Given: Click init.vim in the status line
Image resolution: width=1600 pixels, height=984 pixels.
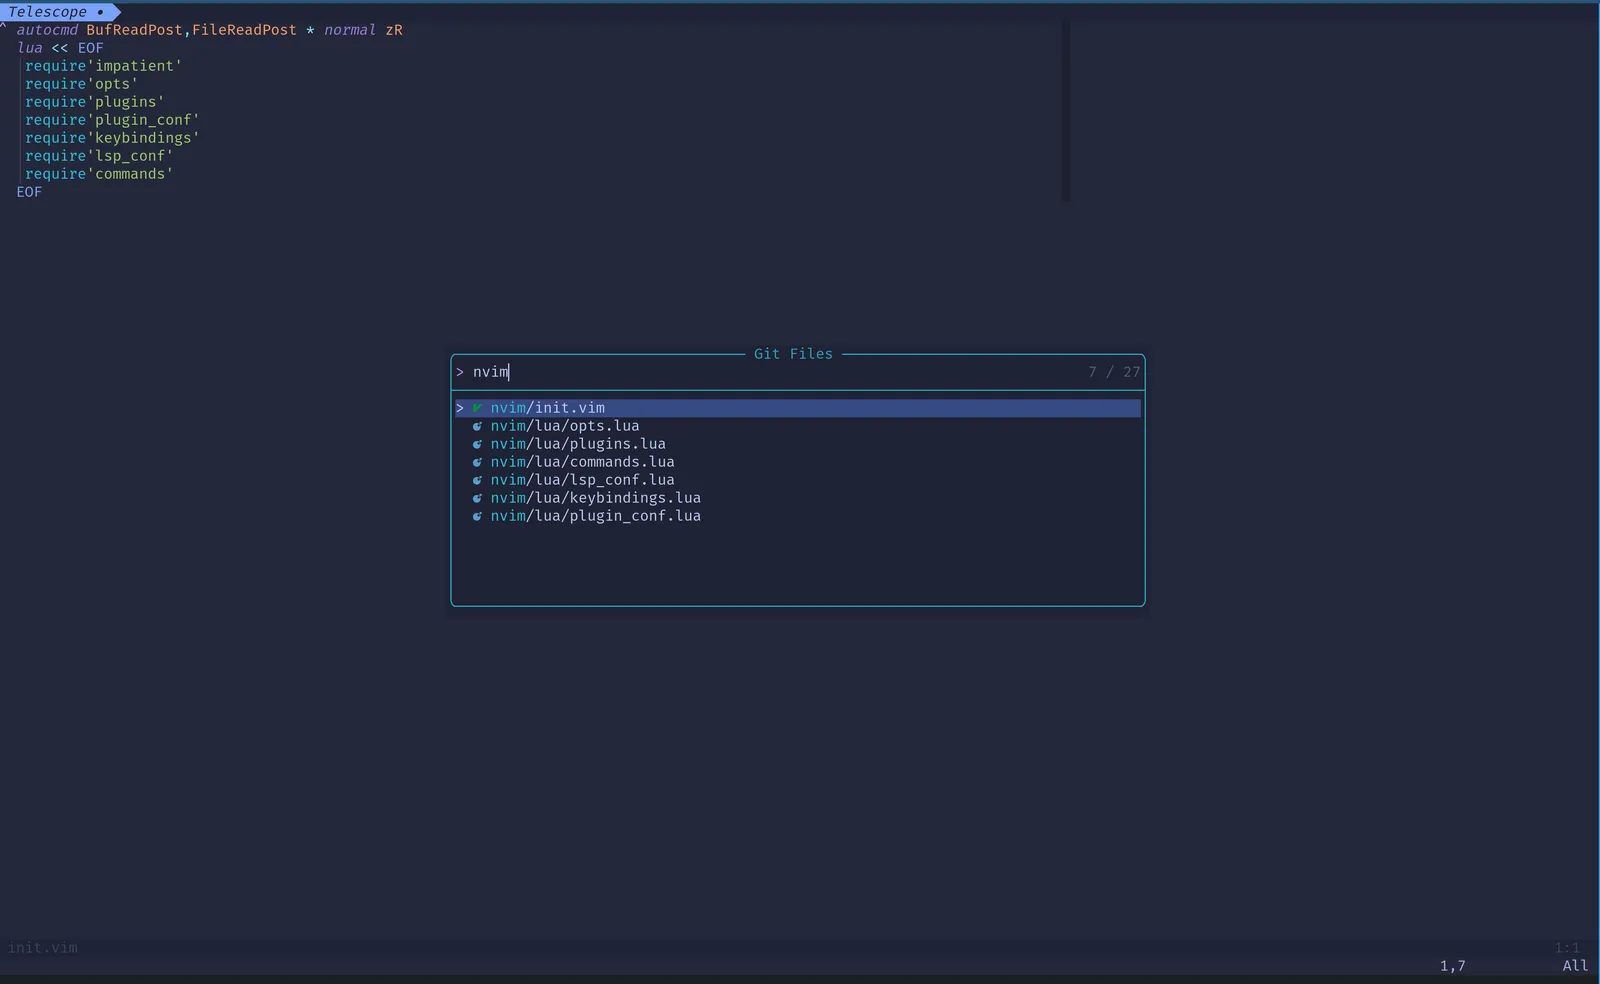Looking at the screenshot, I should click(43, 948).
